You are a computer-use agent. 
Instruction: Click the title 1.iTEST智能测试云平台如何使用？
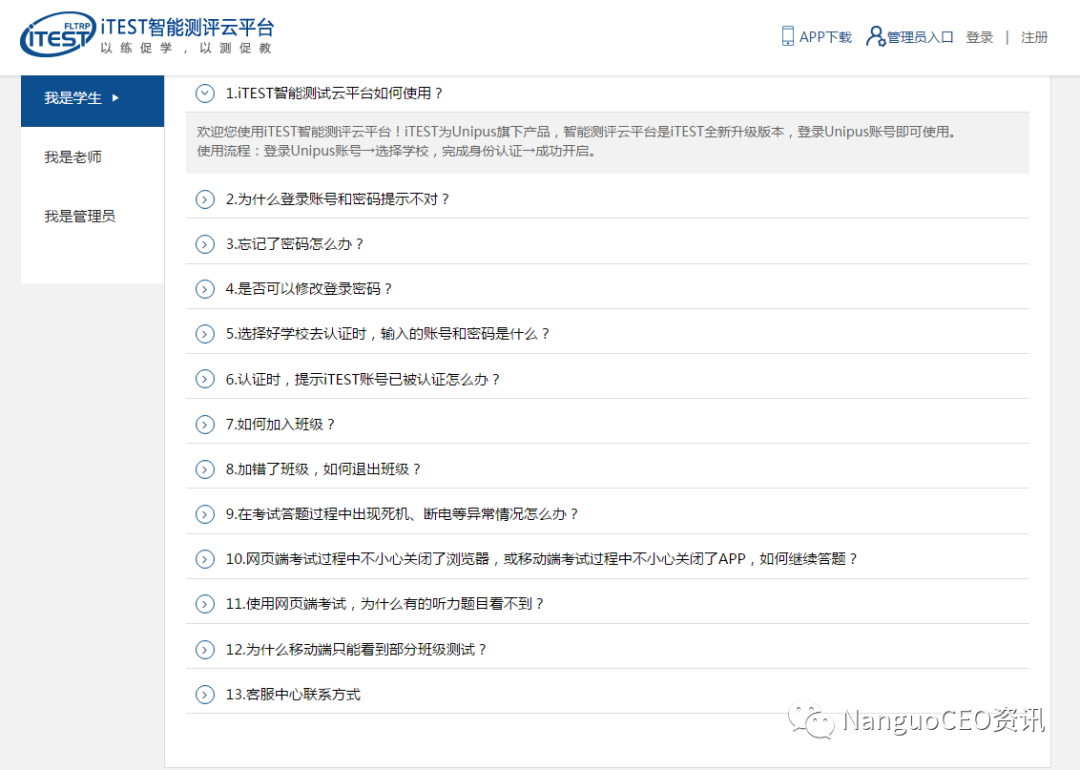(334, 93)
